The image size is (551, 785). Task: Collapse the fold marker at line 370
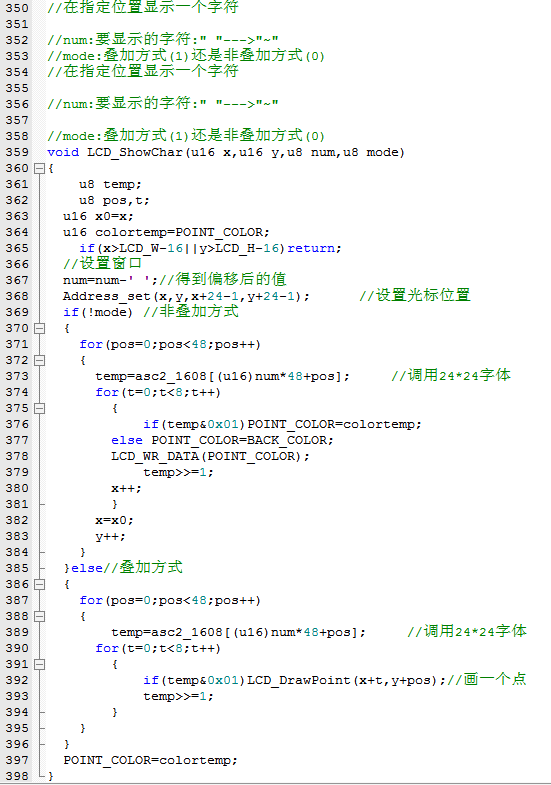point(39,329)
